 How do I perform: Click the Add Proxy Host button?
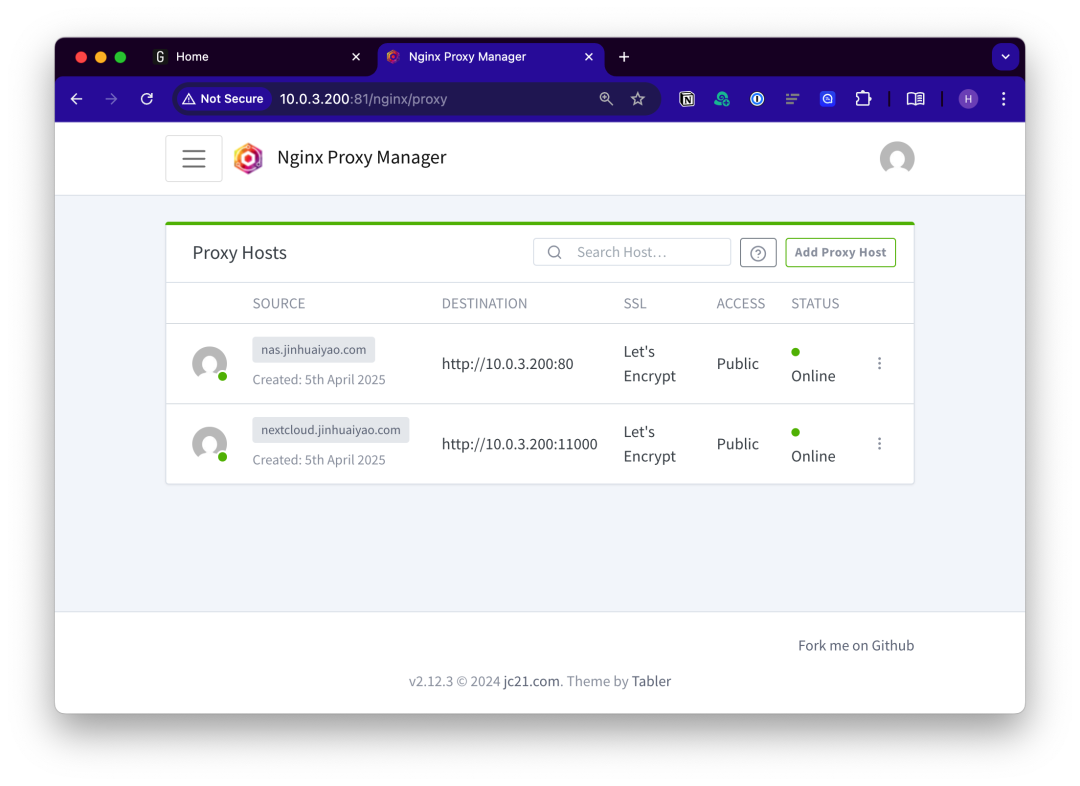point(840,252)
